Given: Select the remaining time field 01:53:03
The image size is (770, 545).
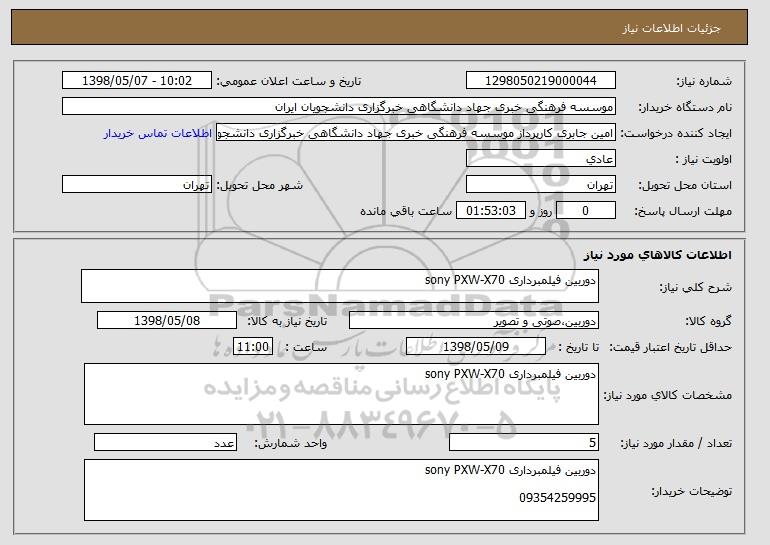Looking at the screenshot, I should click(x=491, y=211).
